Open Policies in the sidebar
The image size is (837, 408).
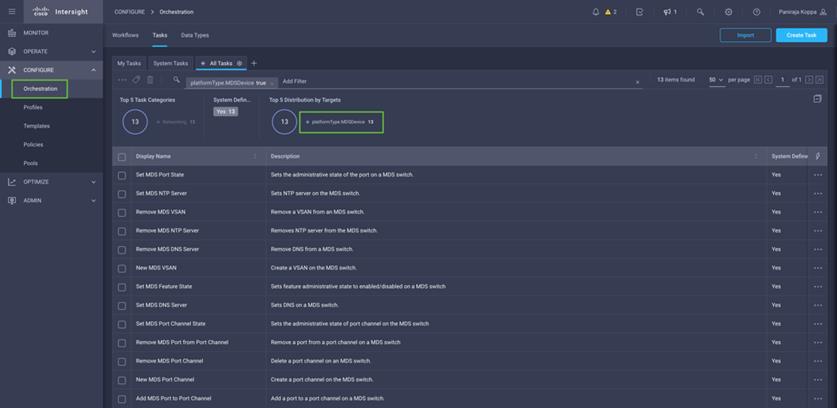click(33, 145)
